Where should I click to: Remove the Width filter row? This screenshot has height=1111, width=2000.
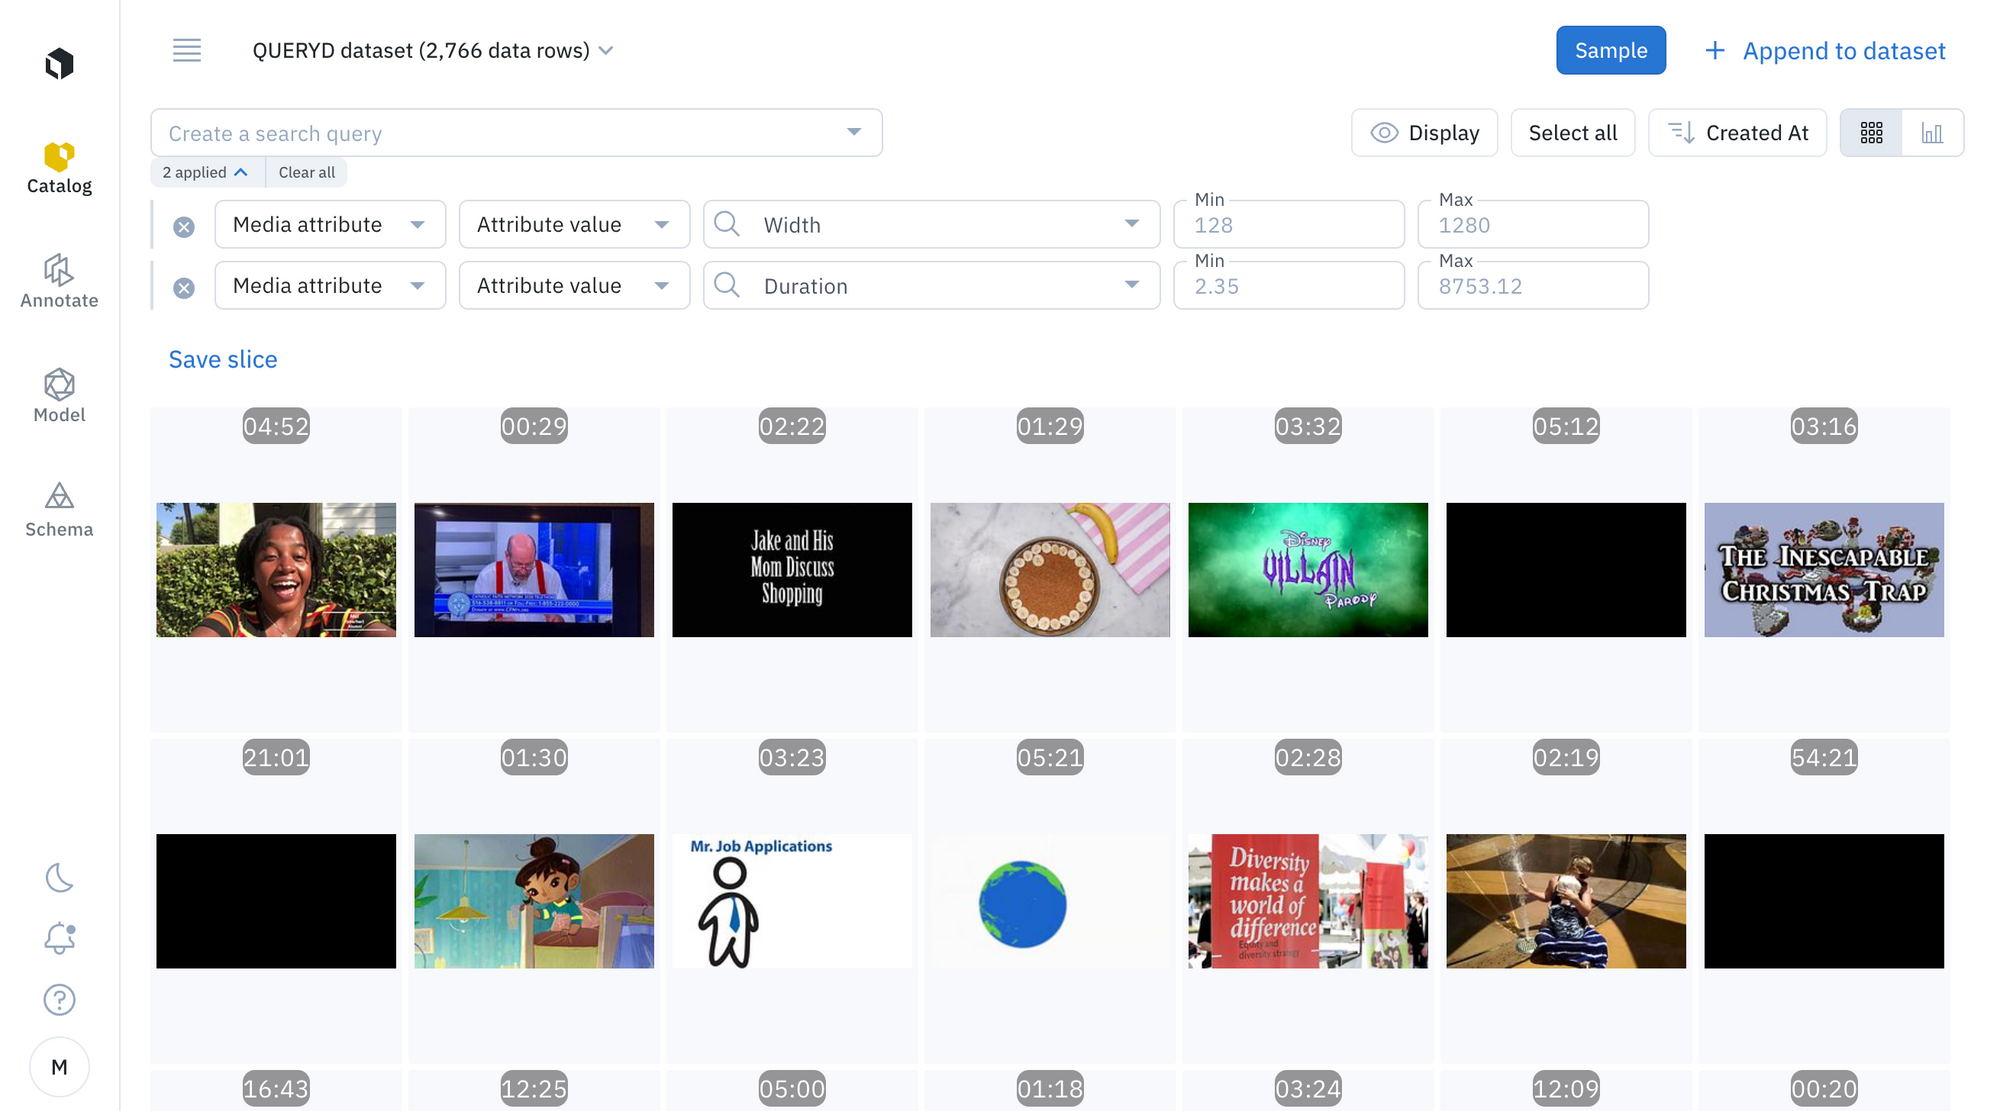coord(184,227)
